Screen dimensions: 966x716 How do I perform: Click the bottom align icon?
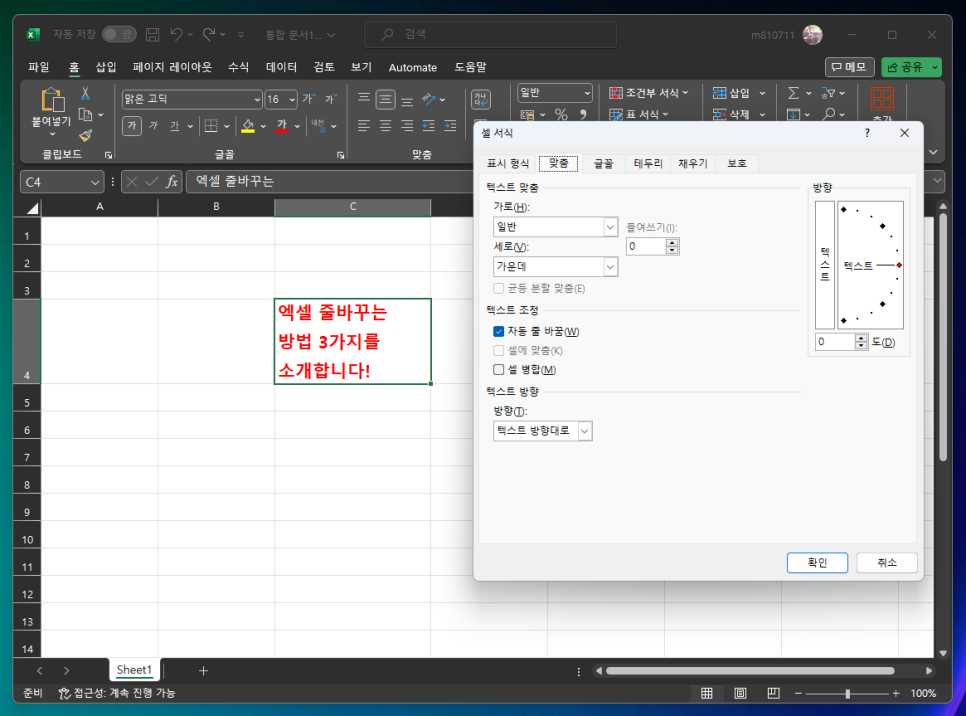point(407,100)
